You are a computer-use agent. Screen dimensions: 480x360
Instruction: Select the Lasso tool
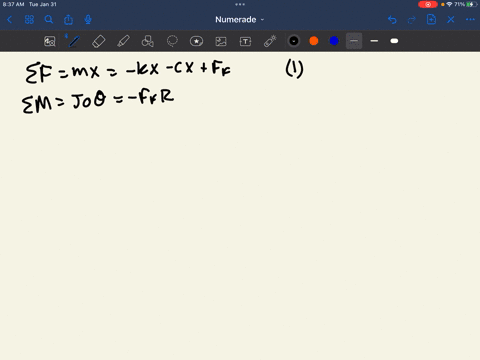pyautogui.click(x=172, y=41)
